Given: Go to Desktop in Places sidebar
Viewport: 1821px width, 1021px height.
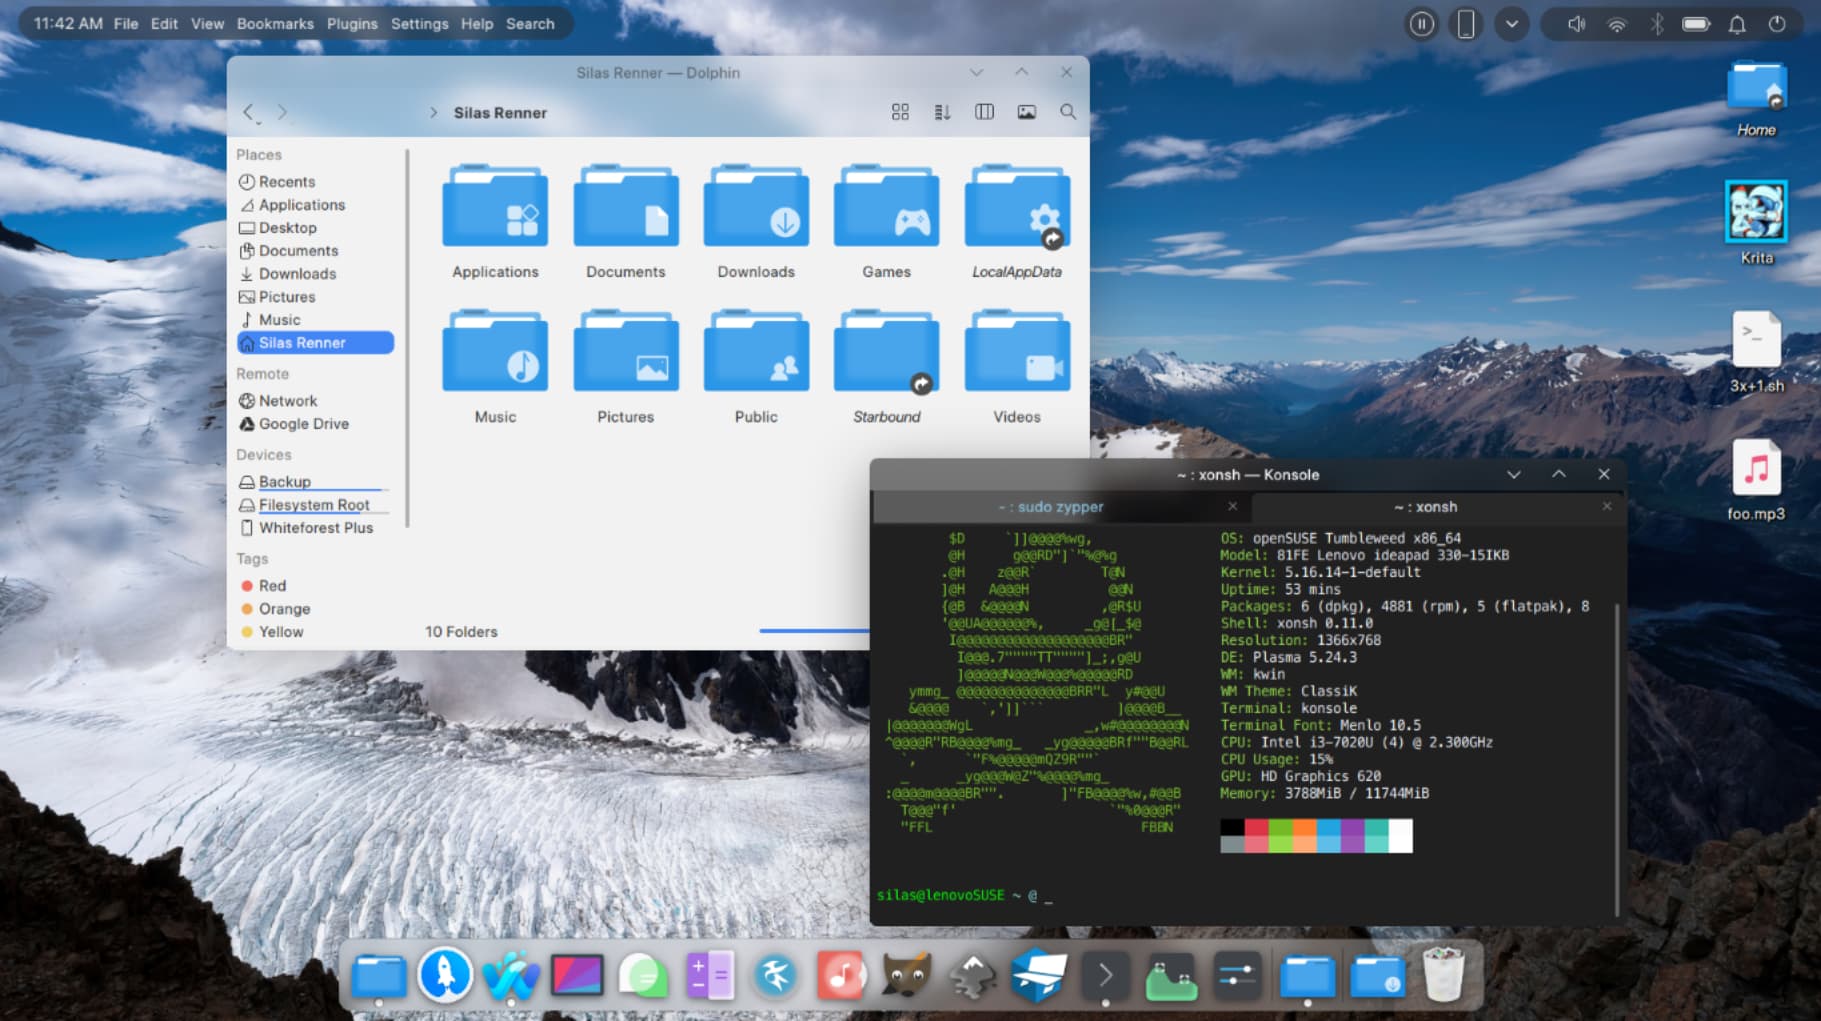Looking at the screenshot, I should (315, 227).
